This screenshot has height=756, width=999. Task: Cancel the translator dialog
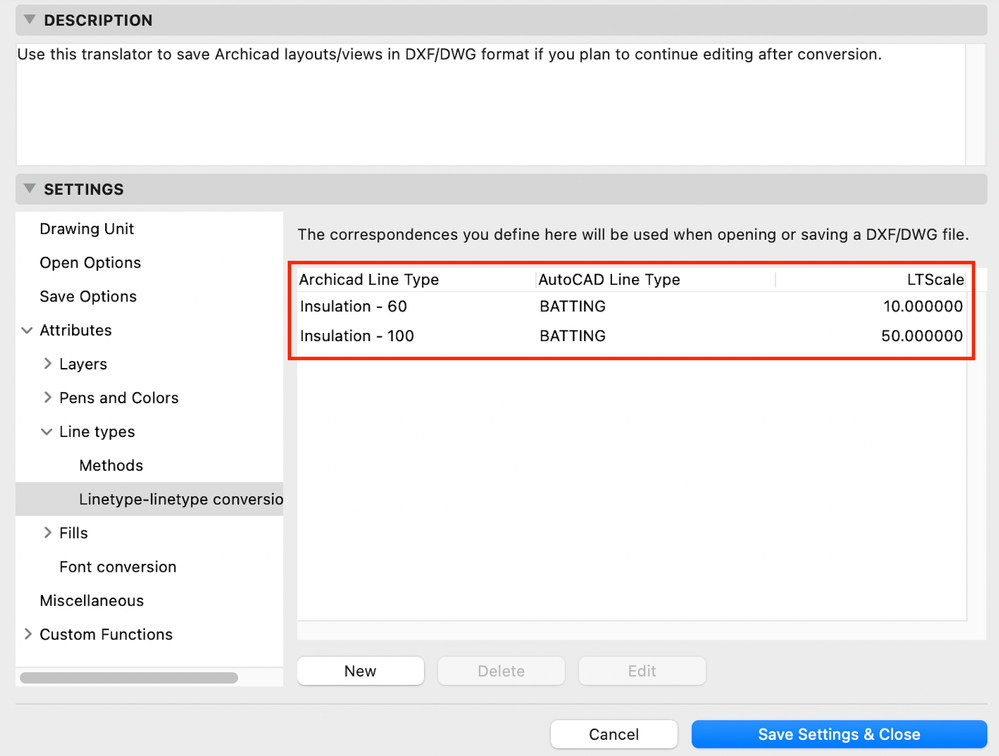click(x=614, y=734)
